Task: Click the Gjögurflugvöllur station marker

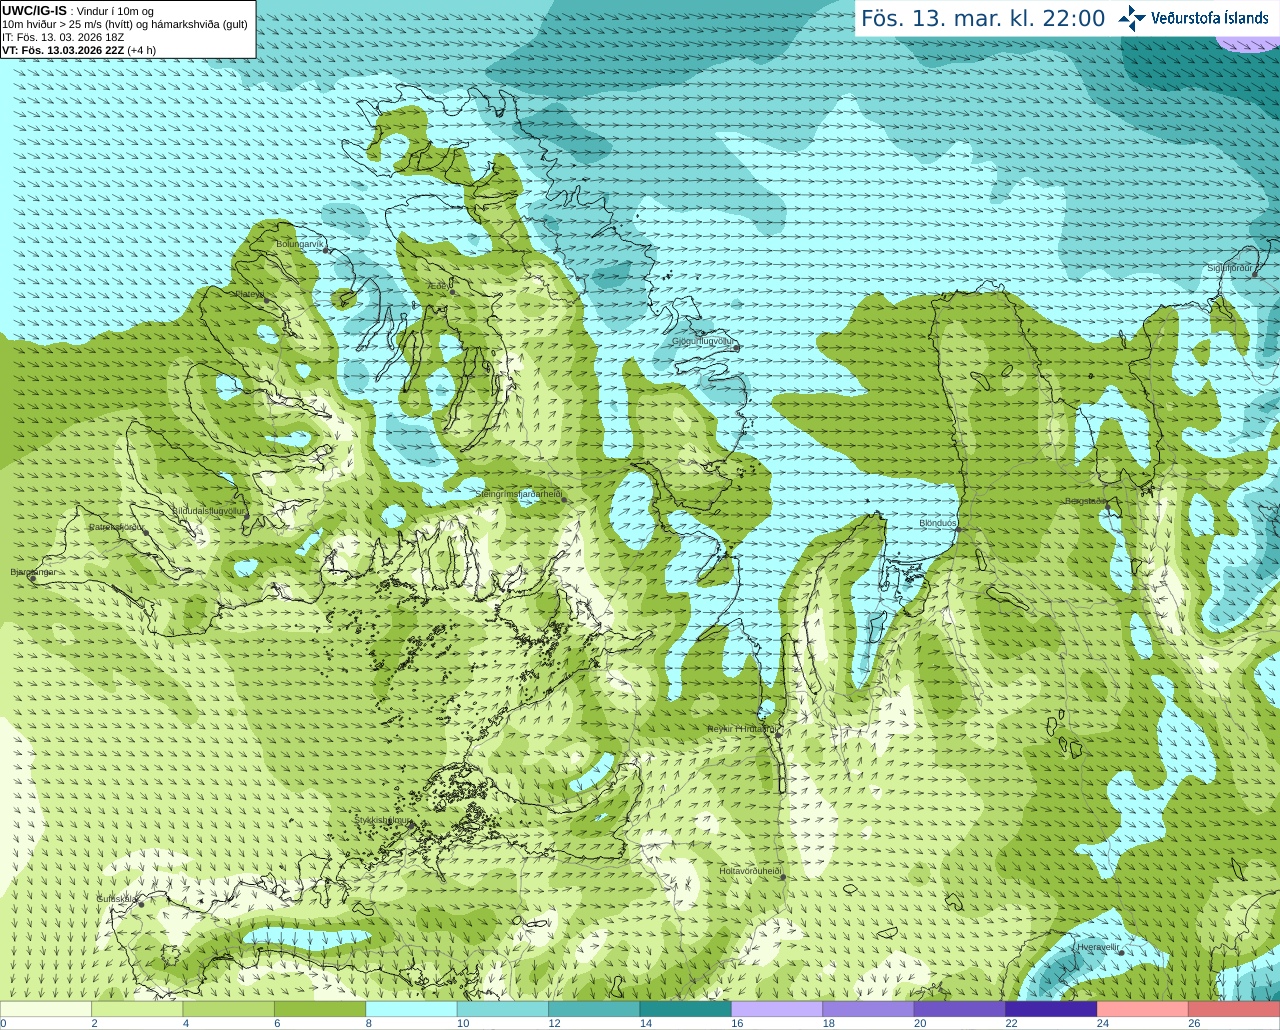Action: [737, 348]
